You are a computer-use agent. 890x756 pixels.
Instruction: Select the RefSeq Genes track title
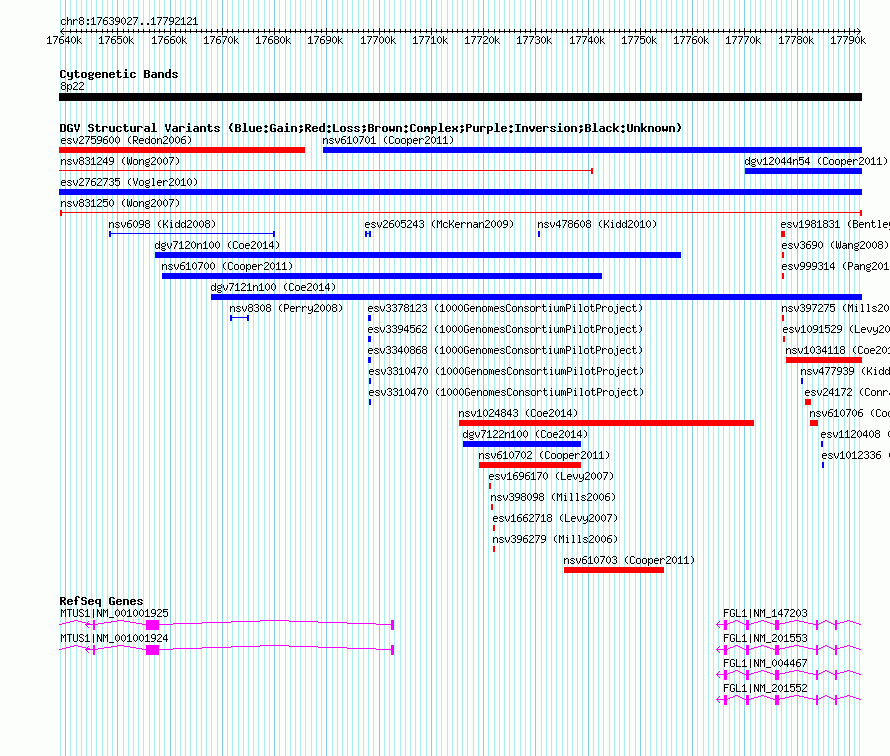coord(101,600)
